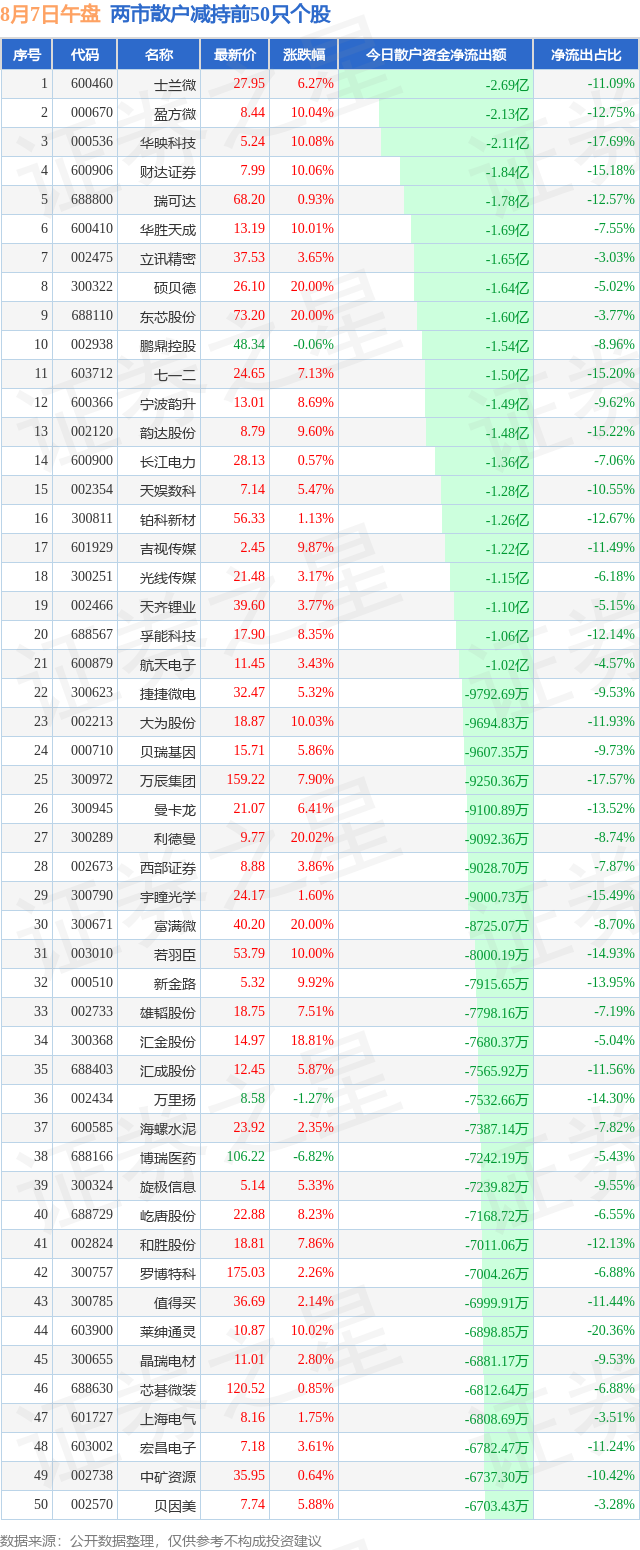The height and width of the screenshot is (1550, 640).
Task: Select stock name 旋极信息
Action: pyautogui.click(x=168, y=1186)
